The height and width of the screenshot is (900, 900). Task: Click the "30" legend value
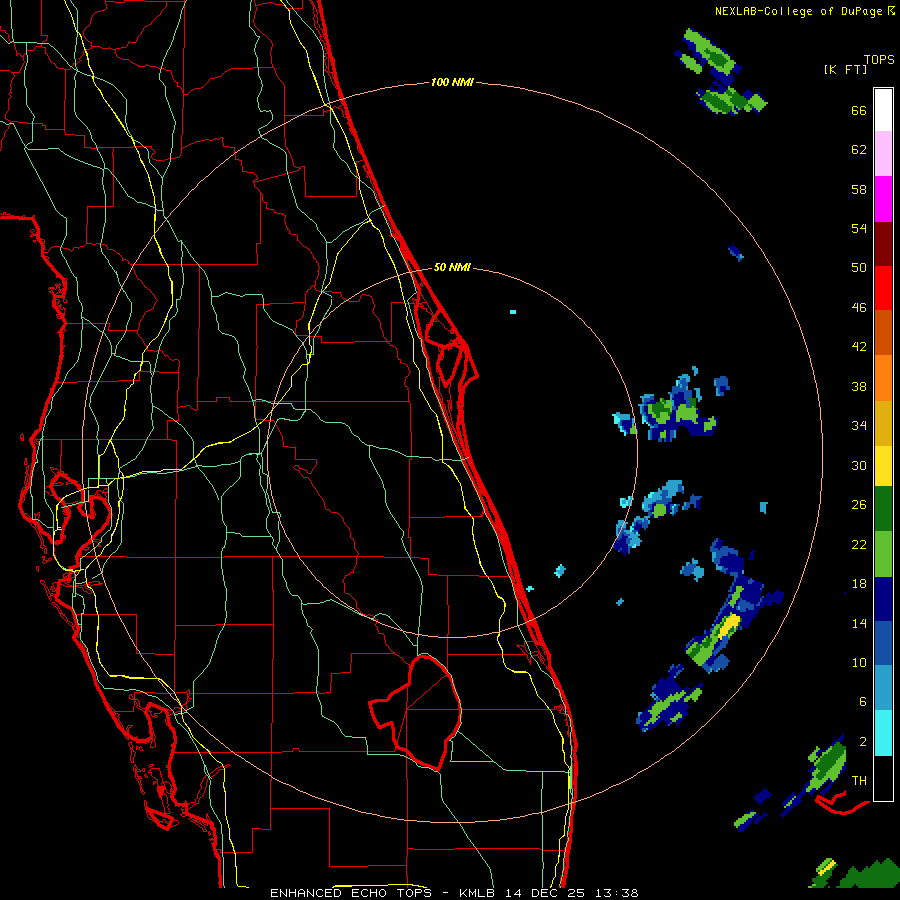pyautogui.click(x=859, y=465)
